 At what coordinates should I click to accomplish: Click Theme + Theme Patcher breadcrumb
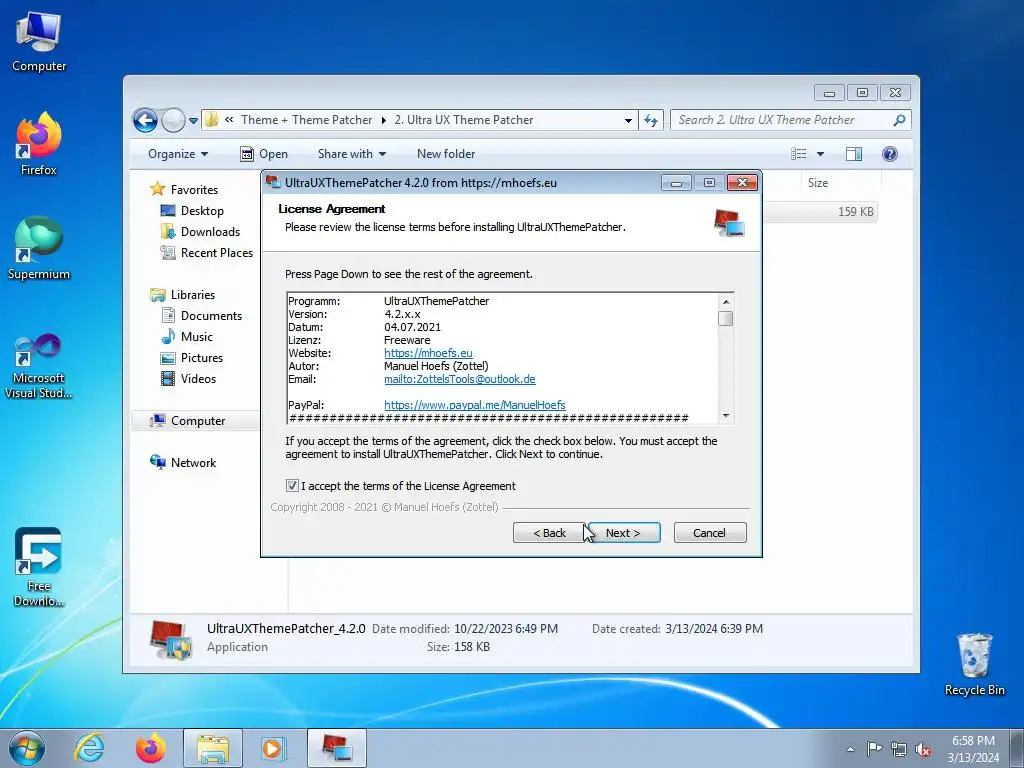[x=306, y=120]
